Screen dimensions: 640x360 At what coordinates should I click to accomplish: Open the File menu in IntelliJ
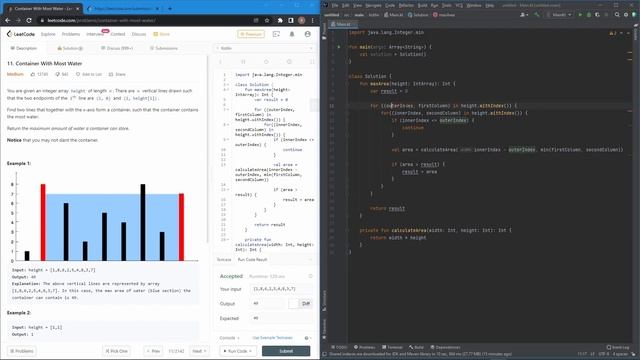(x=335, y=5)
